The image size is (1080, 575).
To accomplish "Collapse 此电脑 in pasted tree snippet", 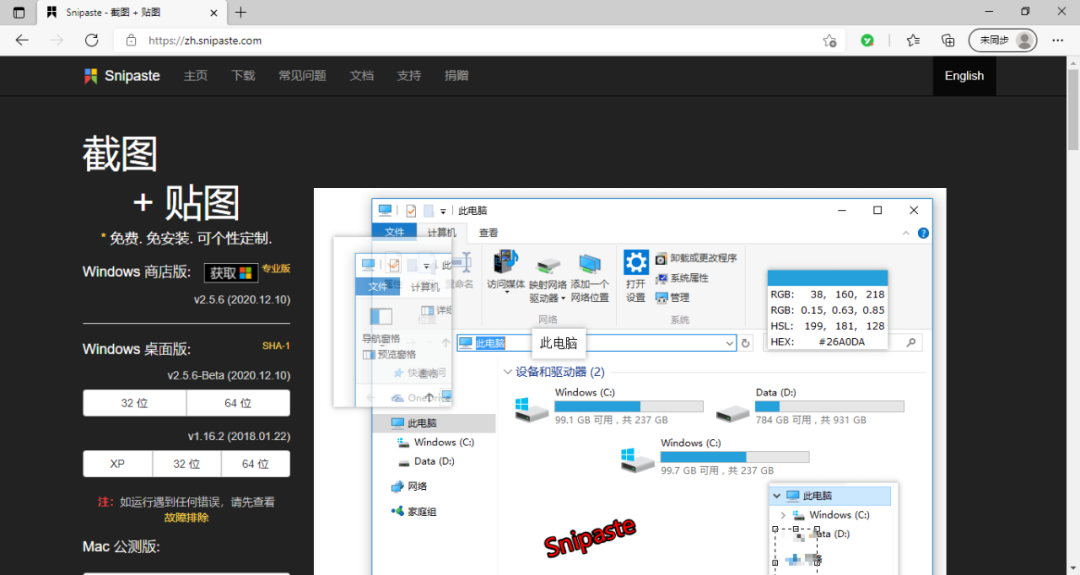I will (777, 496).
